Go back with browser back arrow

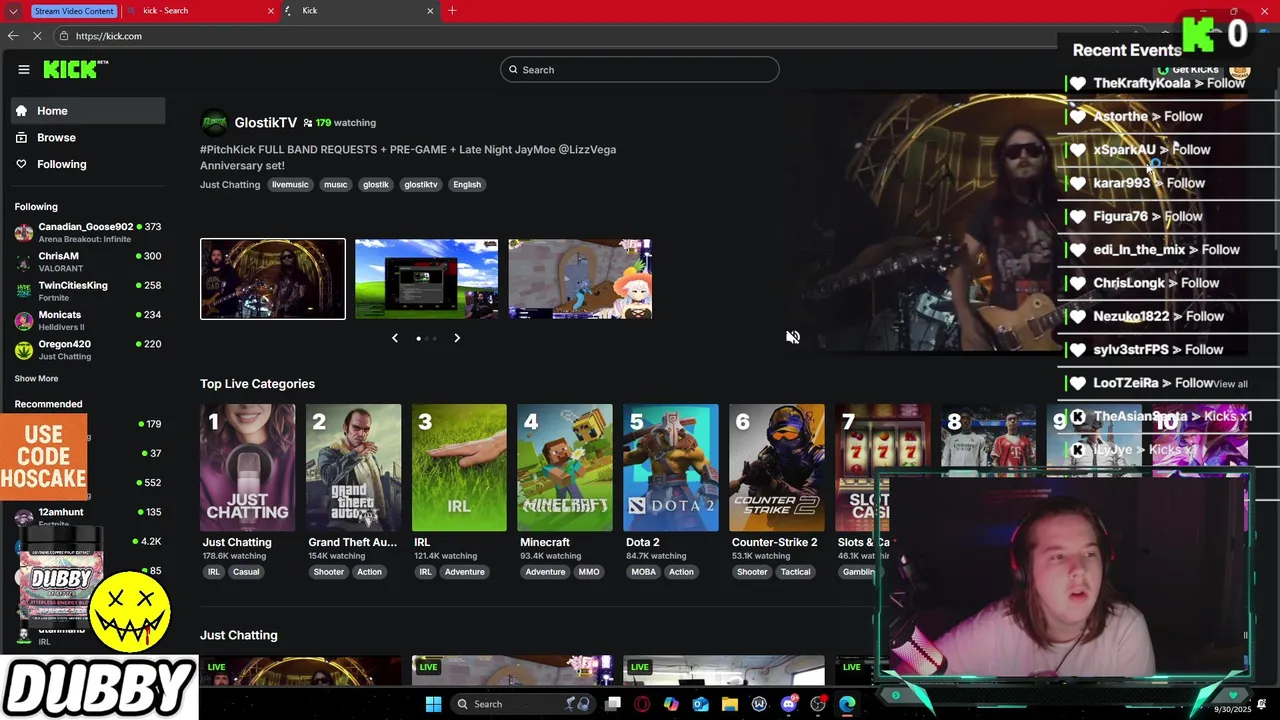click(13, 36)
